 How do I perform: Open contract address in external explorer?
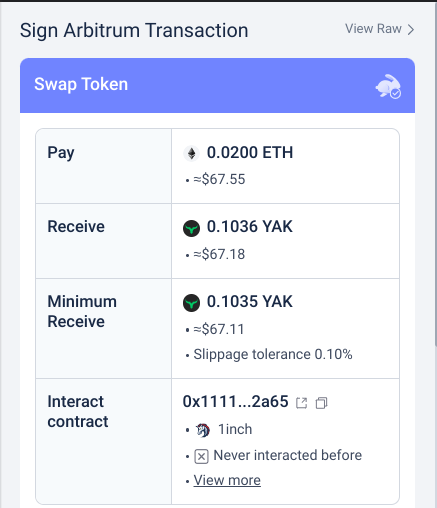click(x=302, y=403)
